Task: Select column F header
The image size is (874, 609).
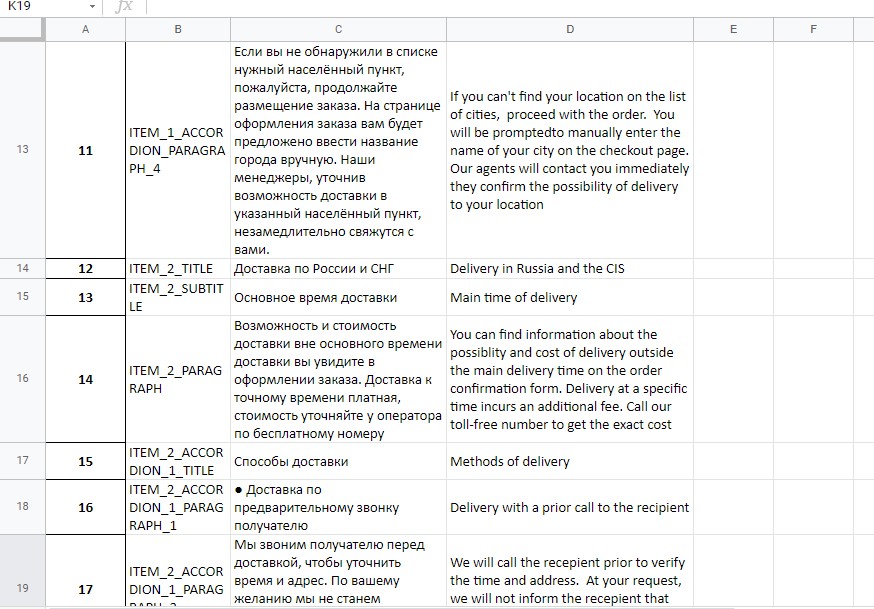Action: point(813,30)
